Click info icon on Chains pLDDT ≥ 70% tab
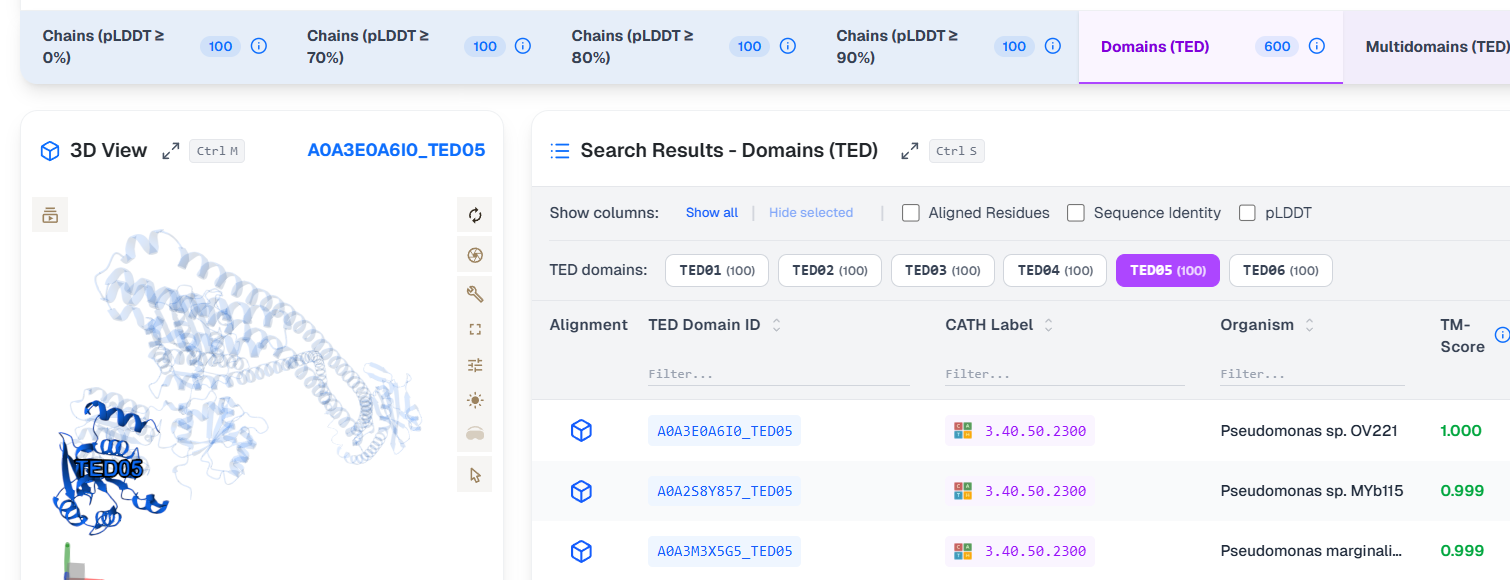 [523, 46]
